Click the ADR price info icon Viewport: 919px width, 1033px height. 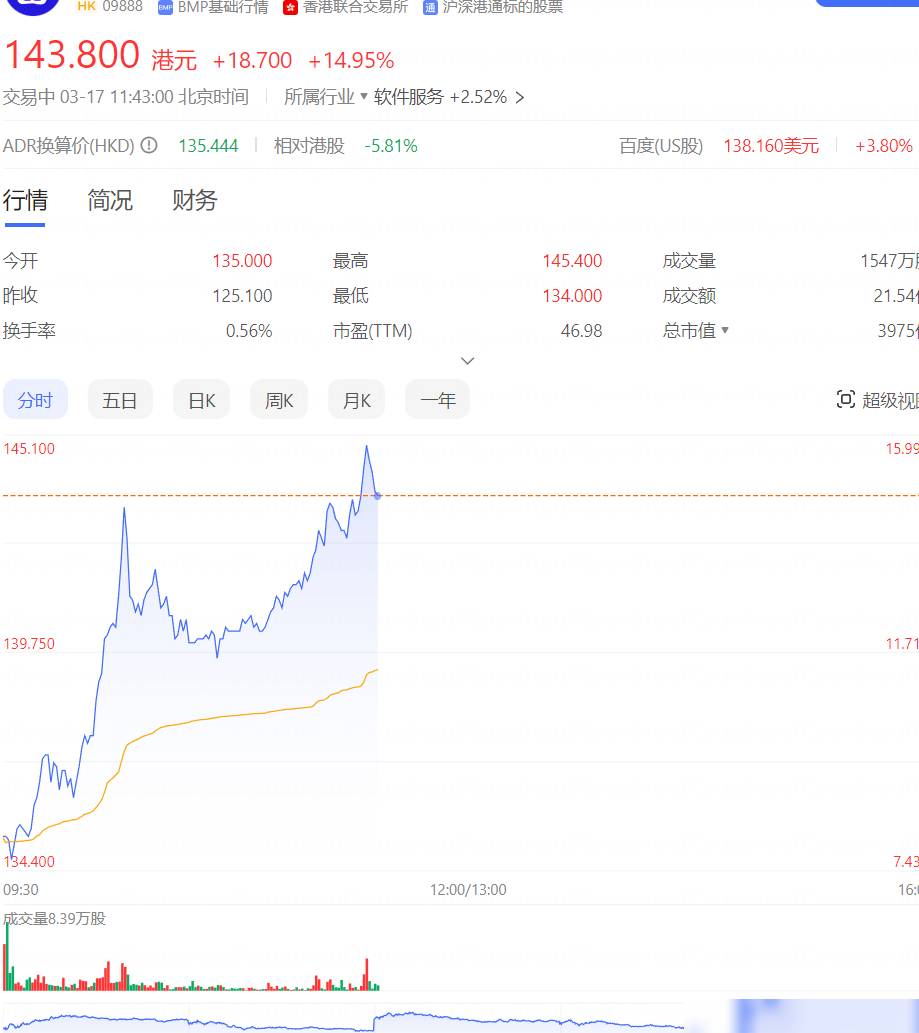(x=150, y=145)
